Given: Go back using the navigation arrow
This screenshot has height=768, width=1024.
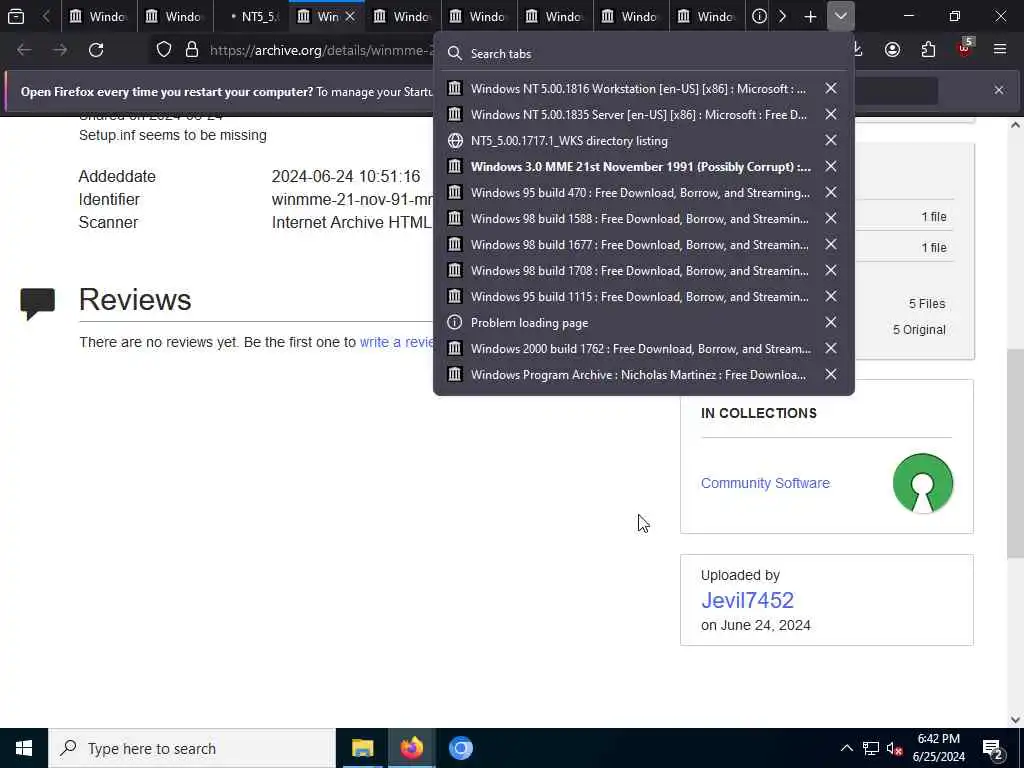Looking at the screenshot, I should pyautogui.click(x=24, y=50).
